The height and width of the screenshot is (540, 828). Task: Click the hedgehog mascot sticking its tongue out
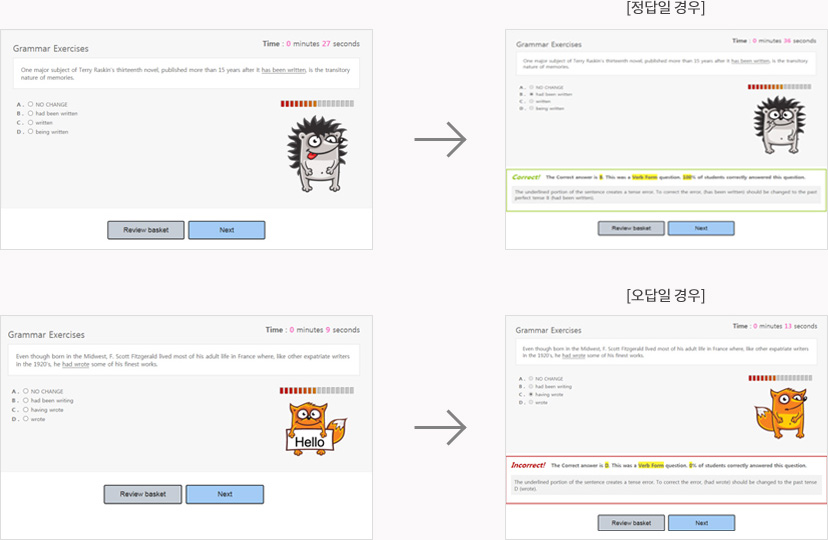(316, 151)
